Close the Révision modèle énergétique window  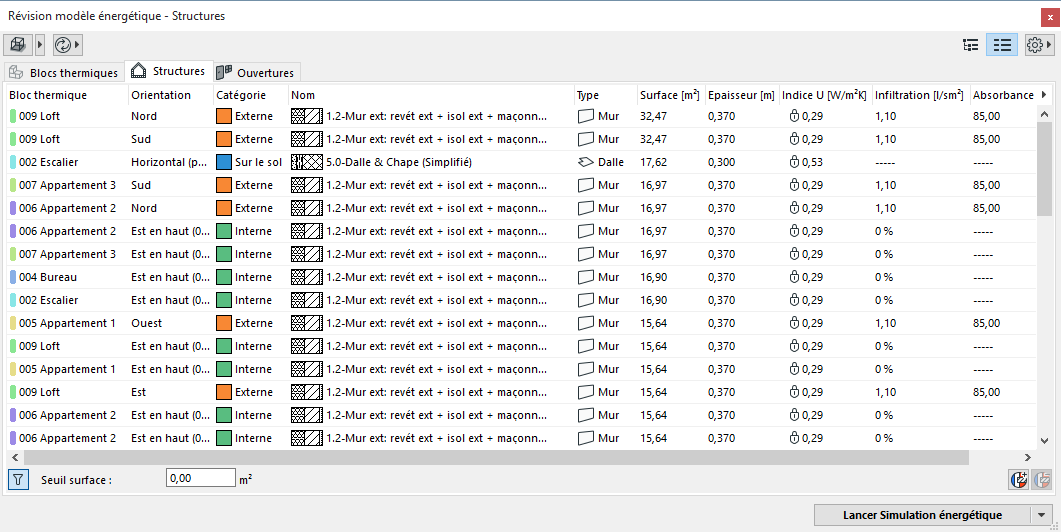[x=1050, y=18]
